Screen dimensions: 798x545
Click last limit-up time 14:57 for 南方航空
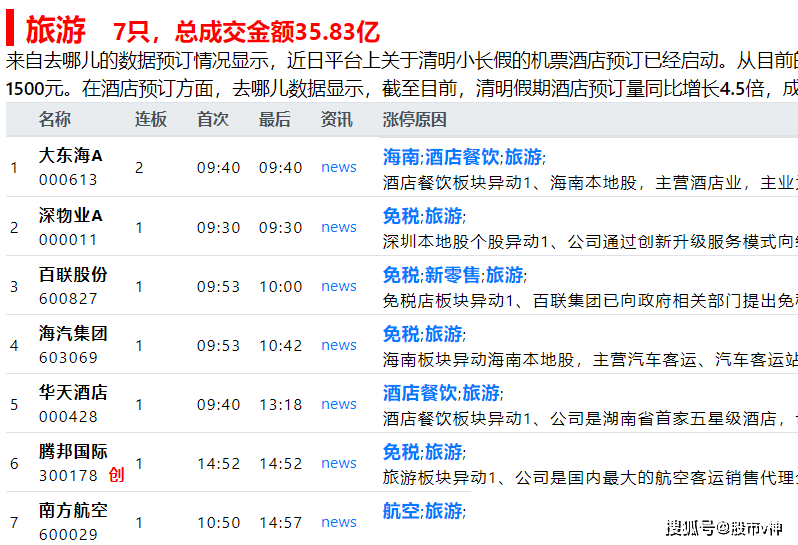tap(280, 523)
